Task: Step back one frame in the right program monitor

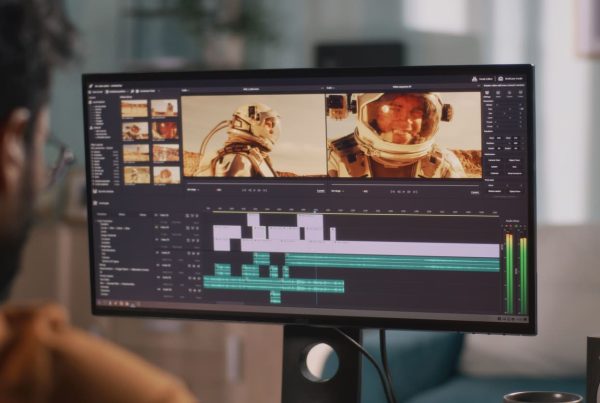Action: (398, 191)
